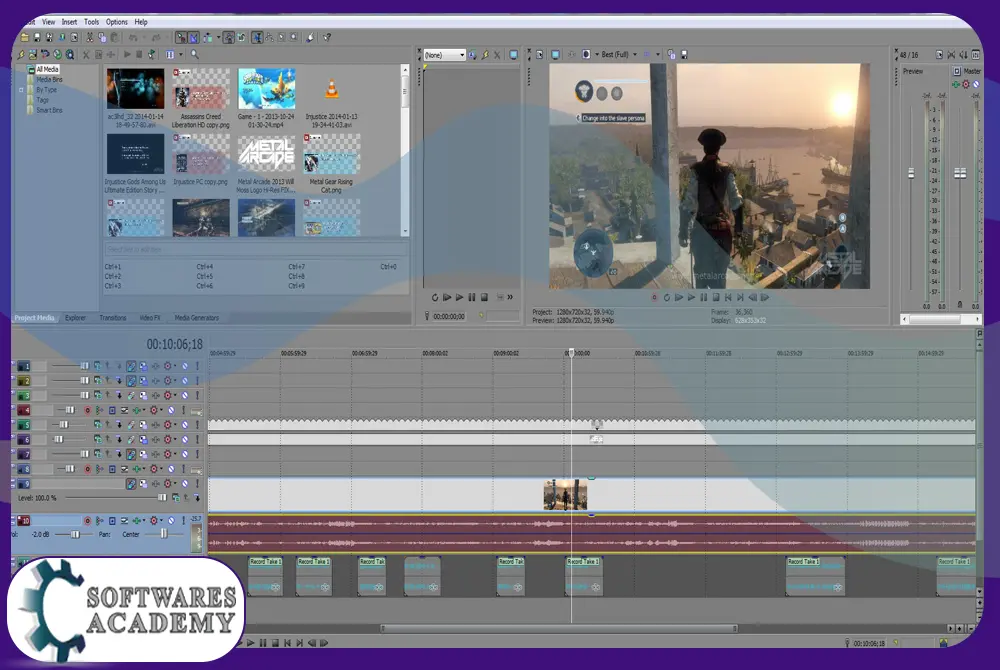Select the Assassins Creed Liberation HD copy.png thumbnail
Image resolution: width=1000 pixels, height=670 pixels.
pos(200,89)
